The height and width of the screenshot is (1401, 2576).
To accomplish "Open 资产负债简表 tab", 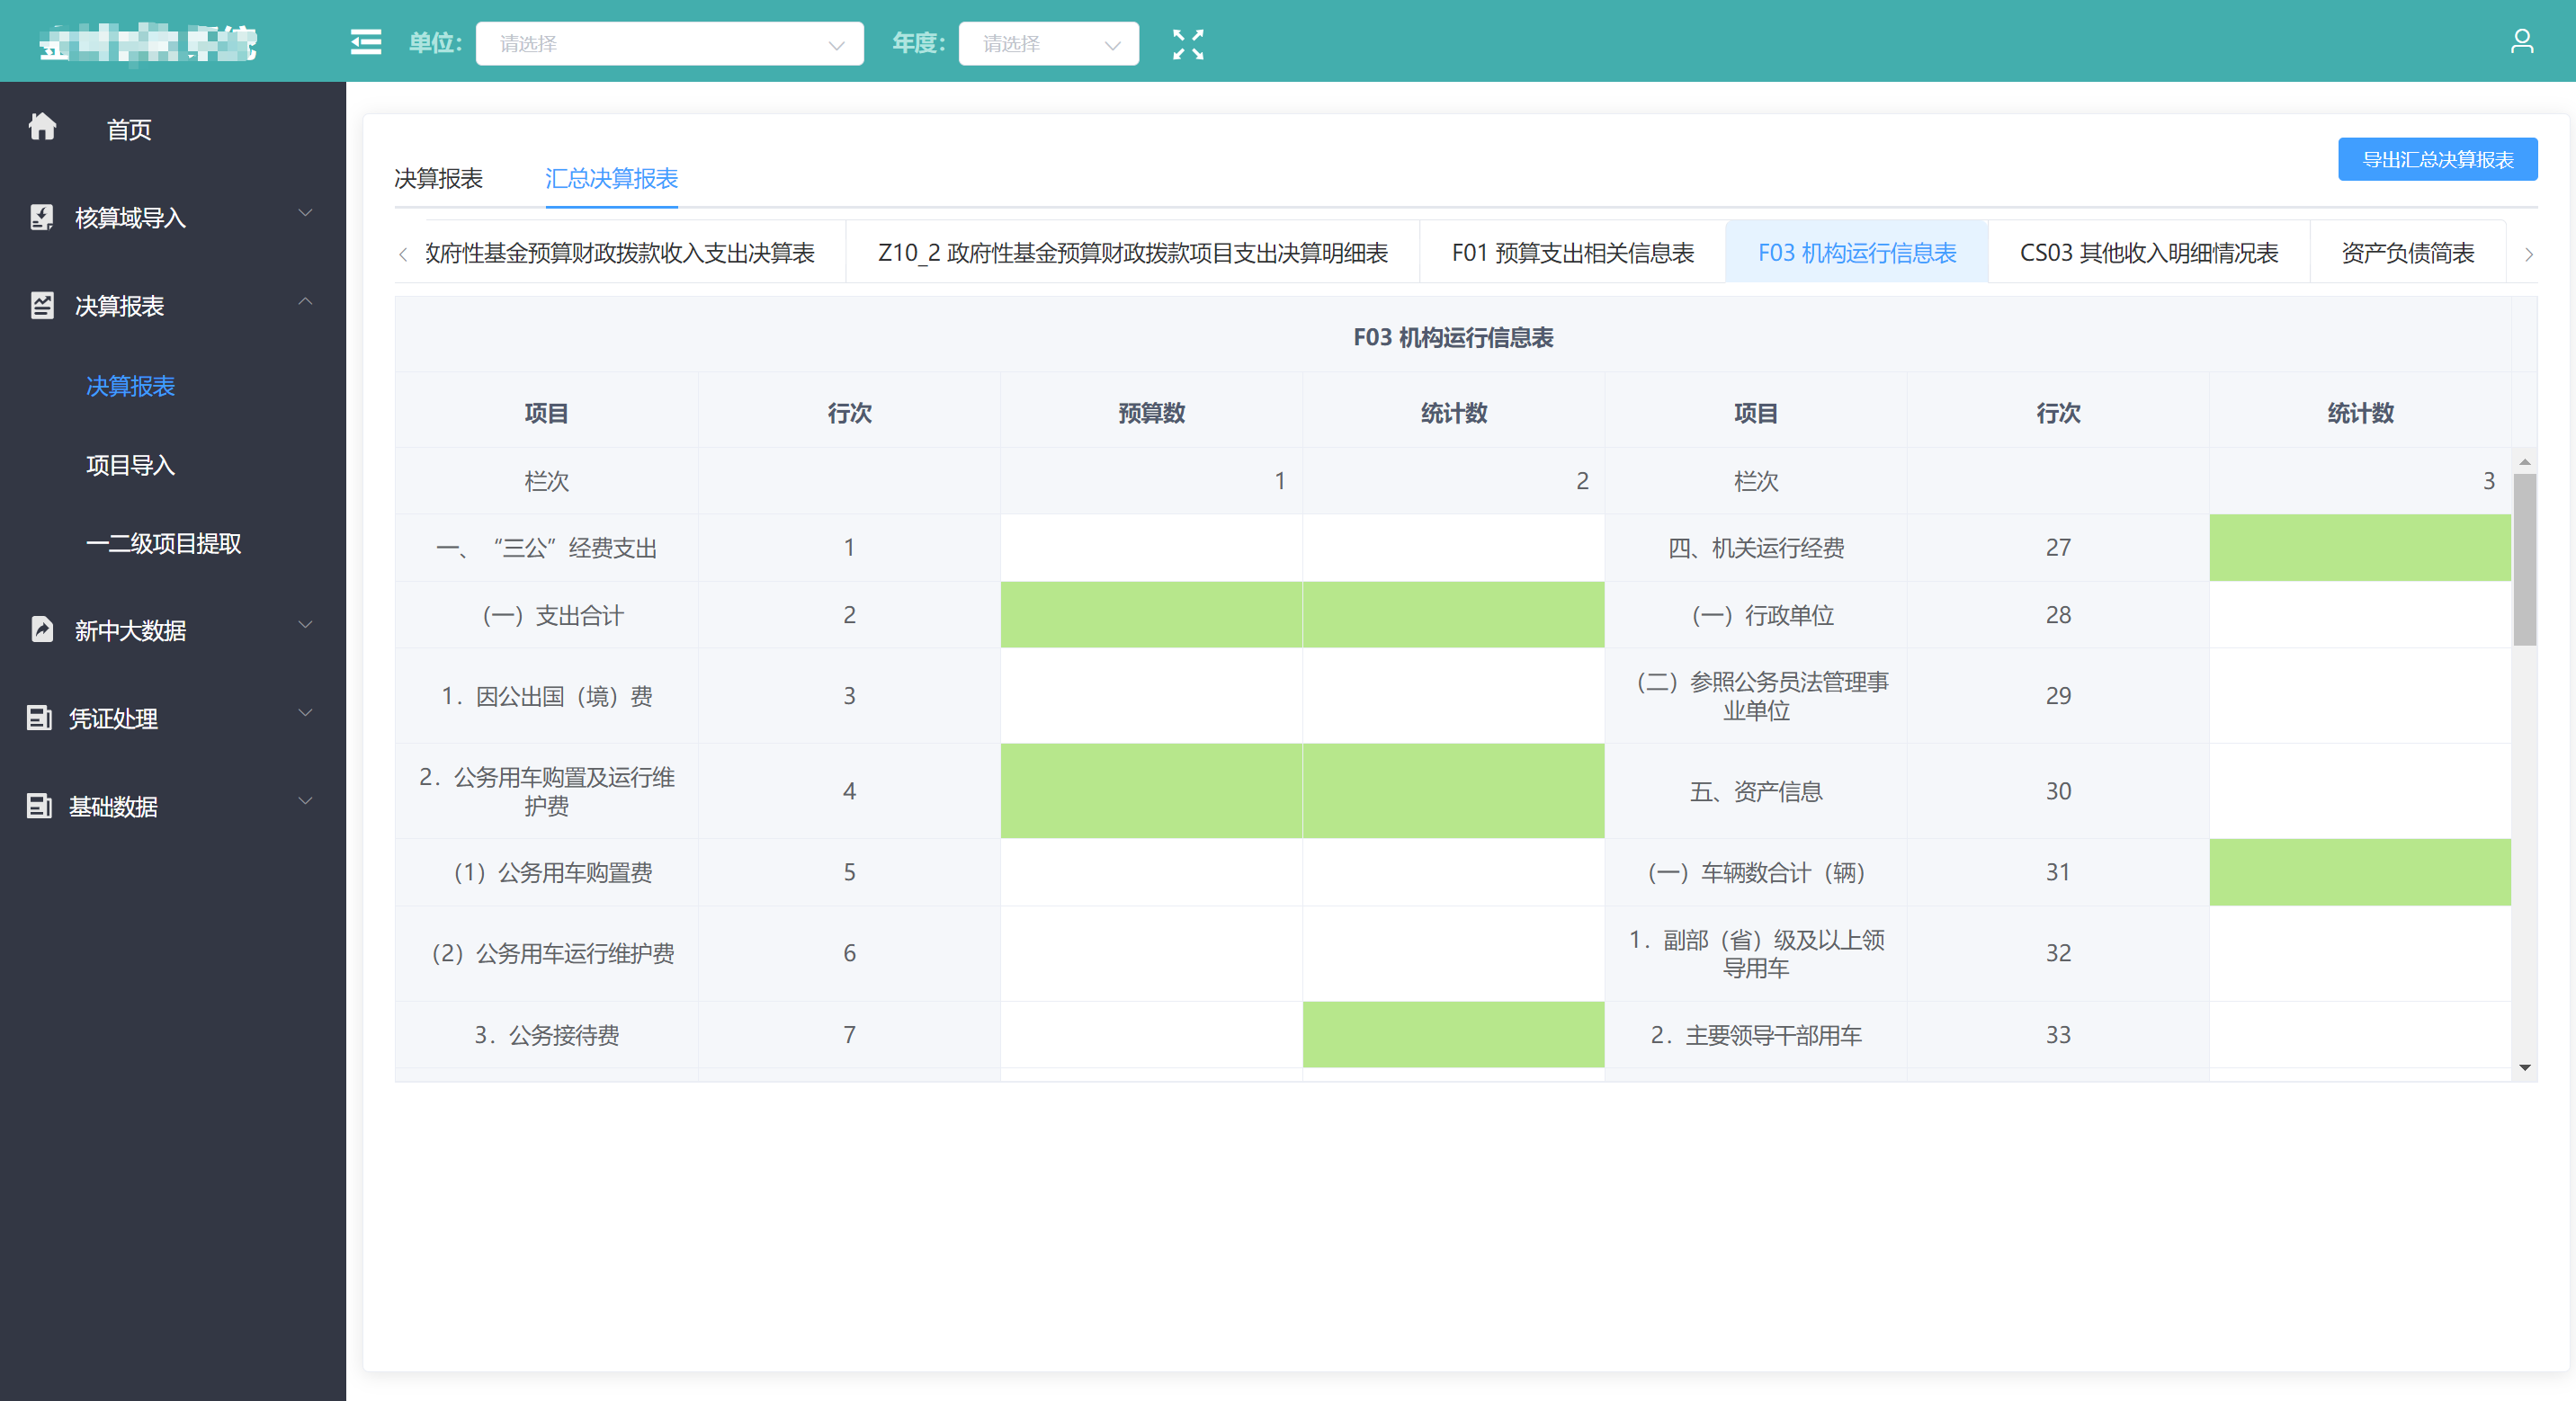I will pyautogui.click(x=2407, y=253).
